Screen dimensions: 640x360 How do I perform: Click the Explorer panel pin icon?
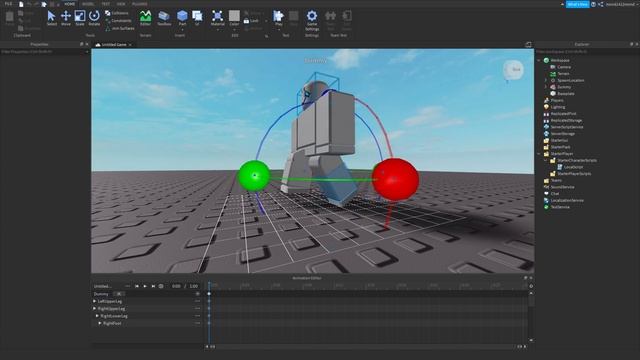(x=631, y=44)
